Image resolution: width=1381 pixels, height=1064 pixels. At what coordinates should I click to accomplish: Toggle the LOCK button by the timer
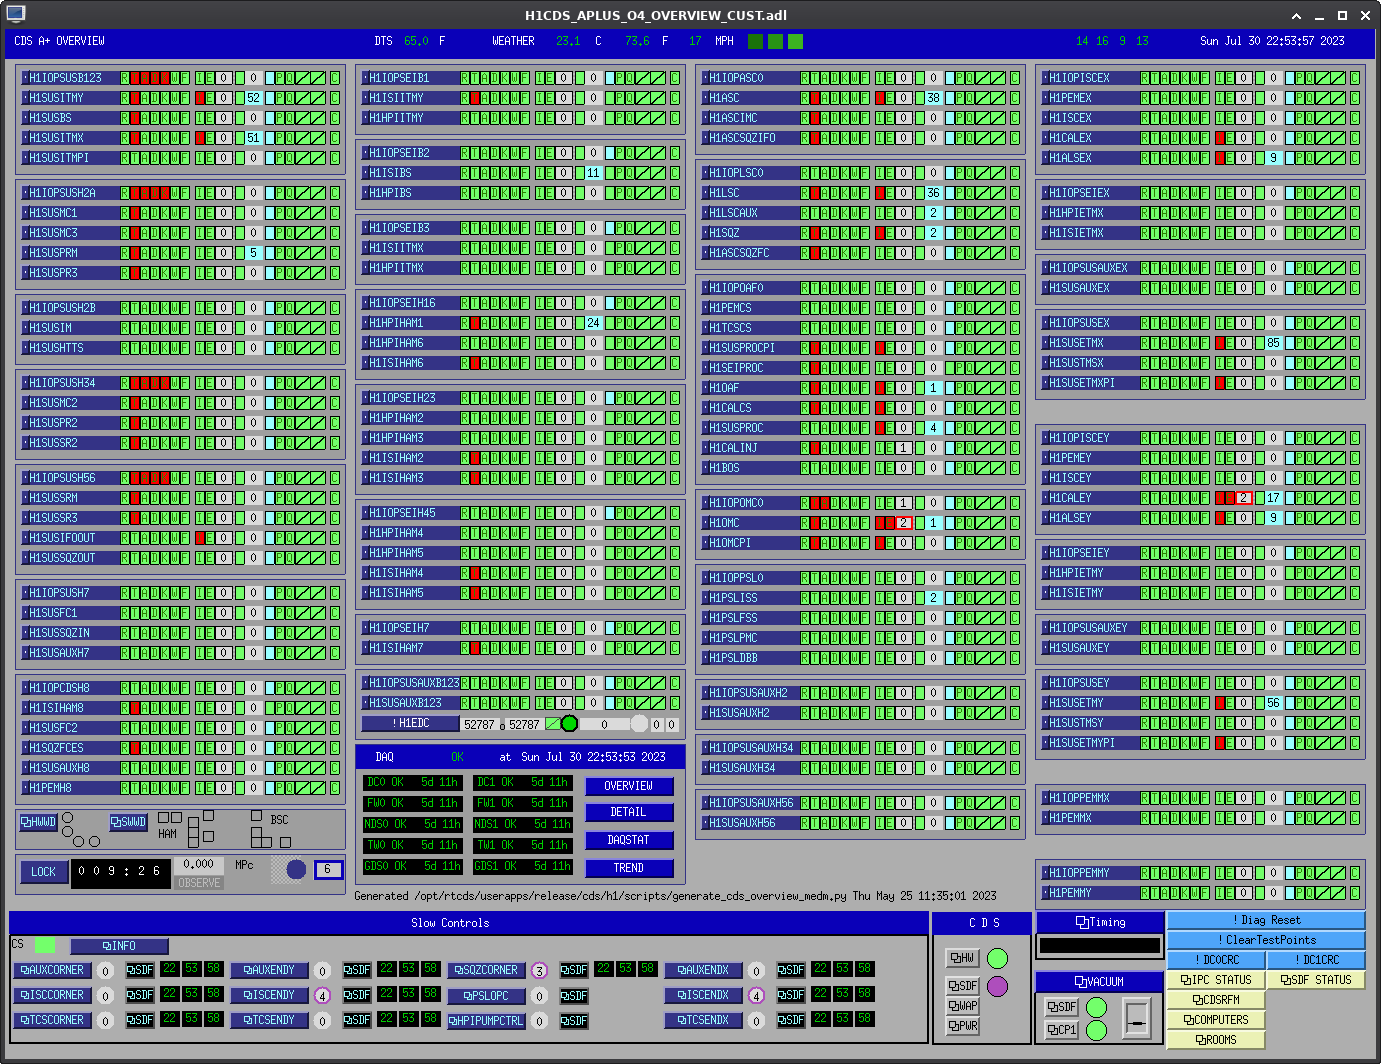(43, 872)
